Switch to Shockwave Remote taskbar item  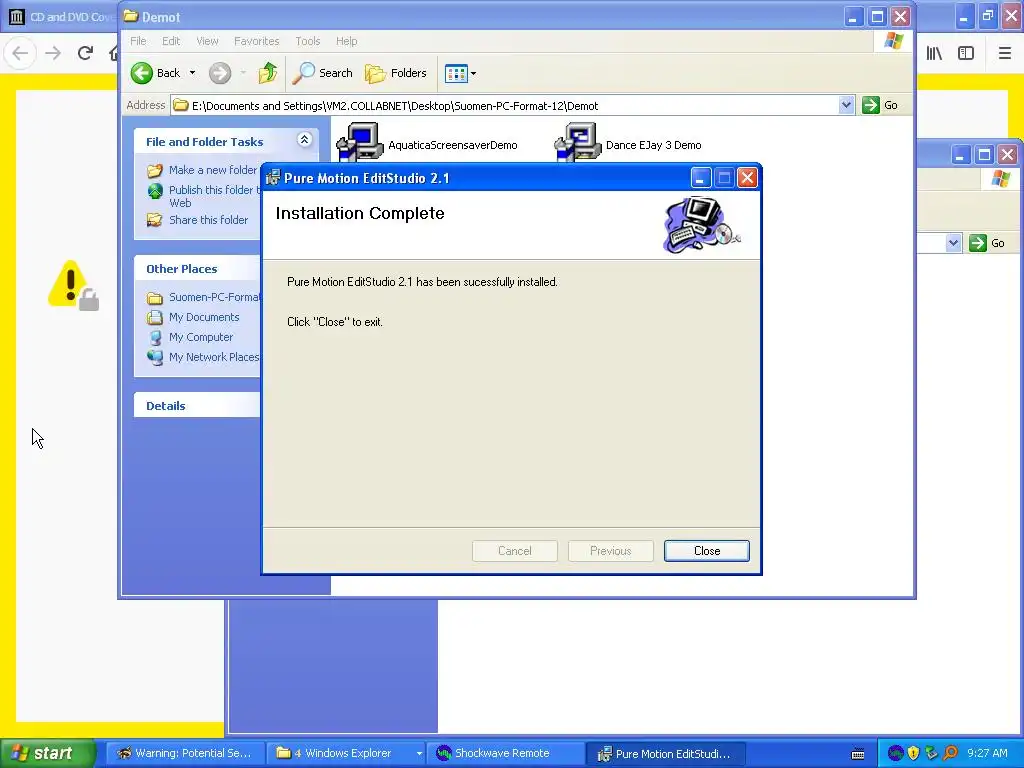point(505,753)
